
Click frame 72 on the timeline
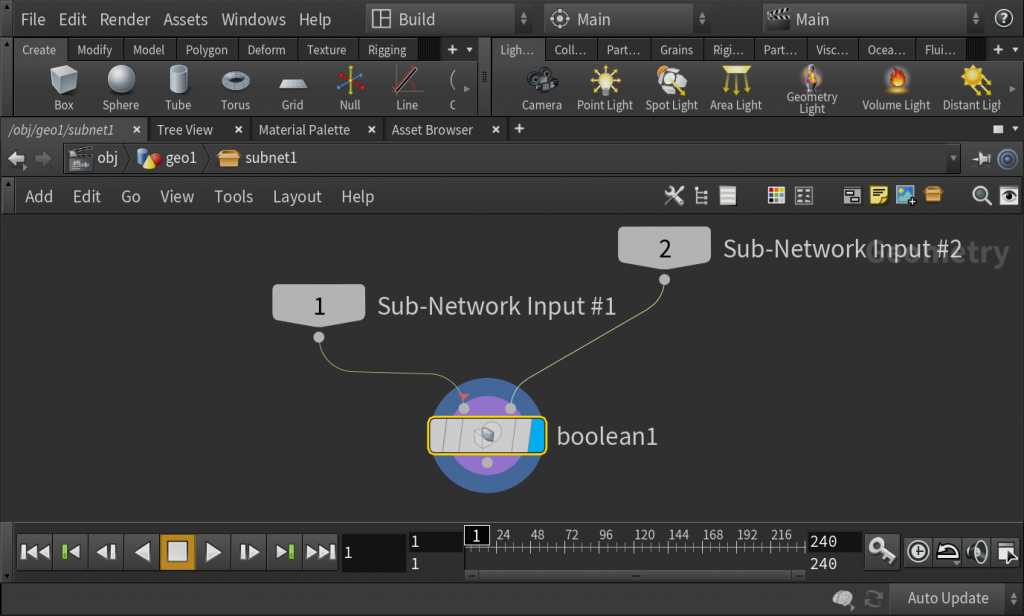571,535
